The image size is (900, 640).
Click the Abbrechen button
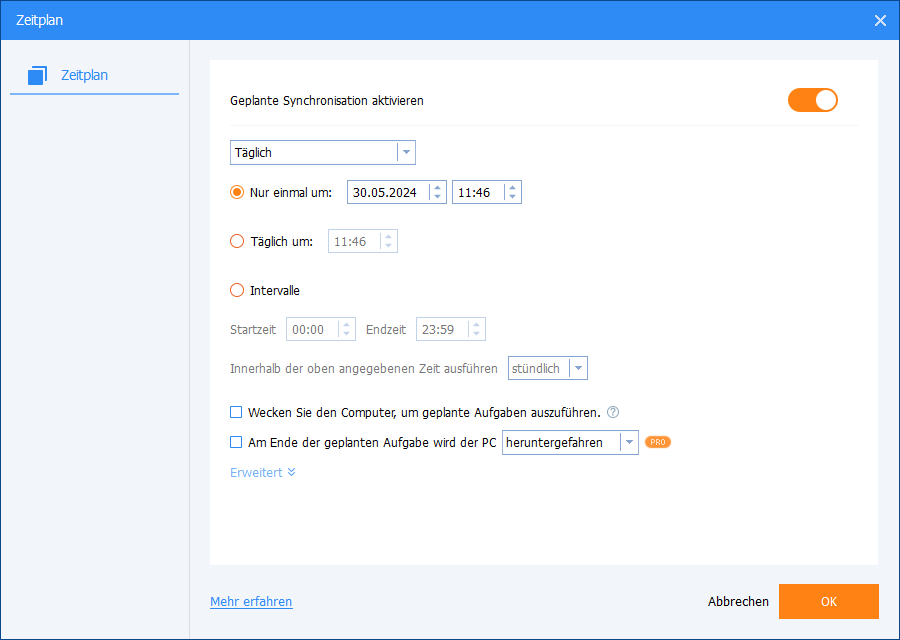pos(738,602)
